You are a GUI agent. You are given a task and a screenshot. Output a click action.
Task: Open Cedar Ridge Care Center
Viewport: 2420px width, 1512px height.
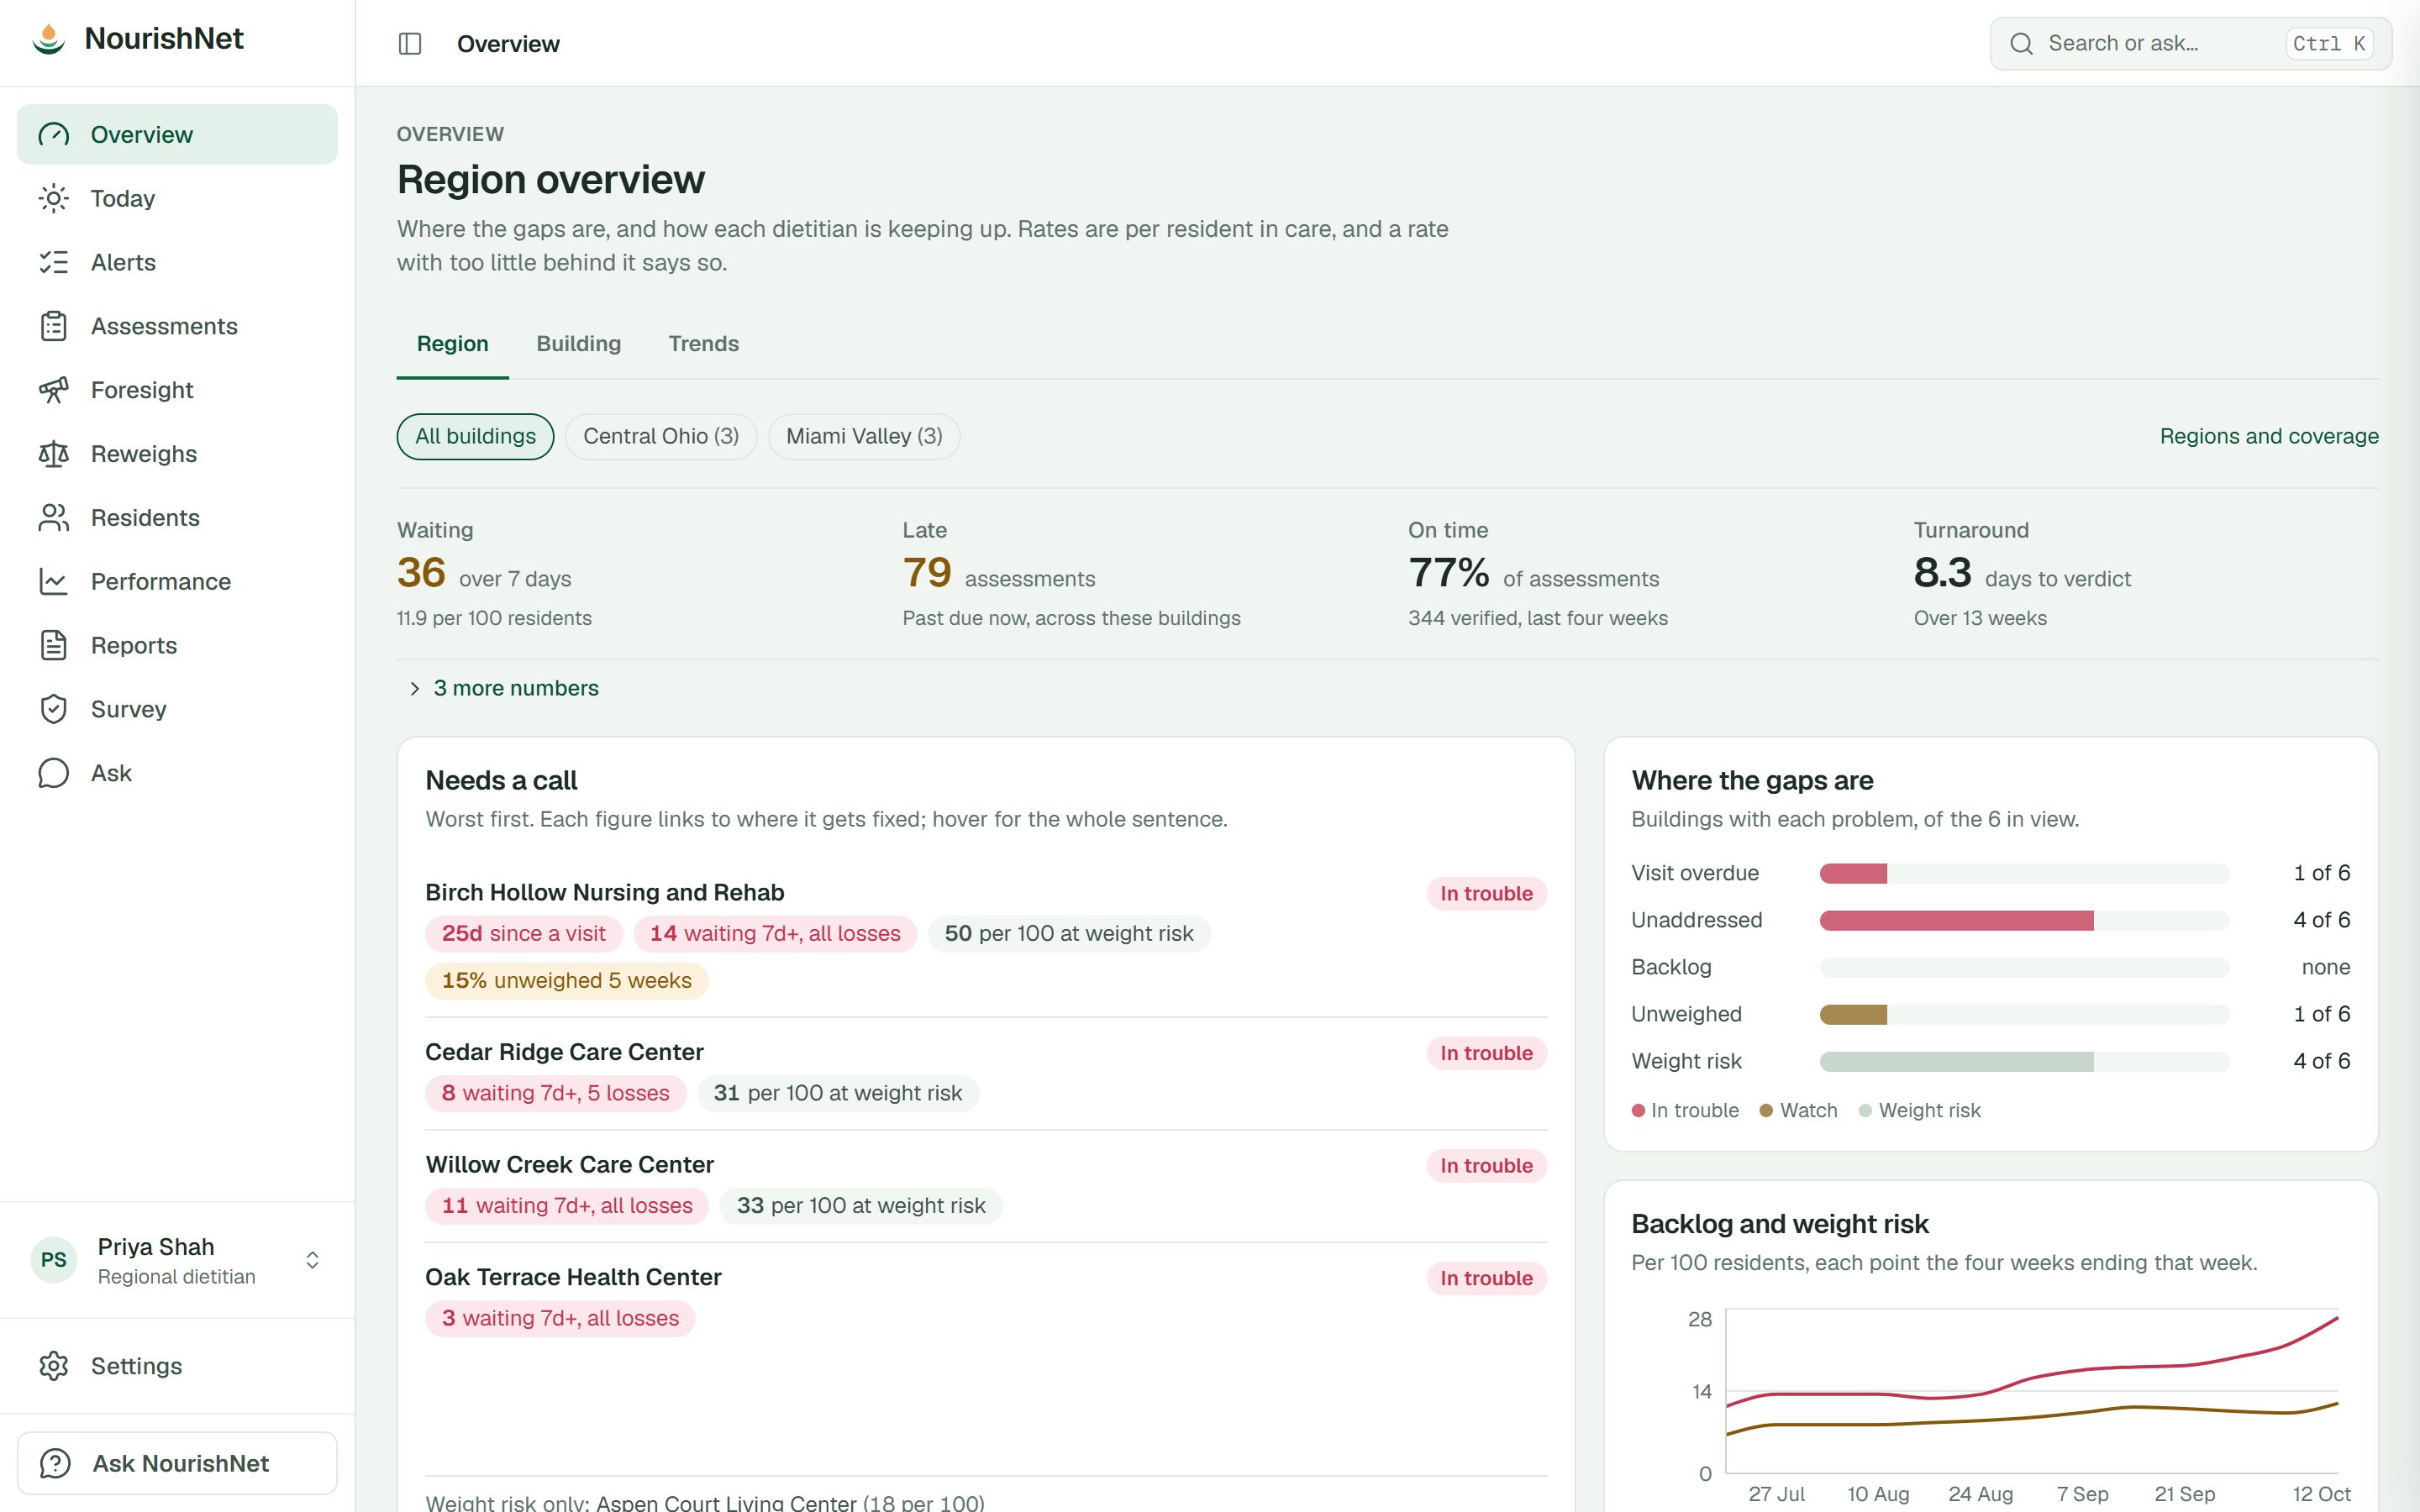564,1052
